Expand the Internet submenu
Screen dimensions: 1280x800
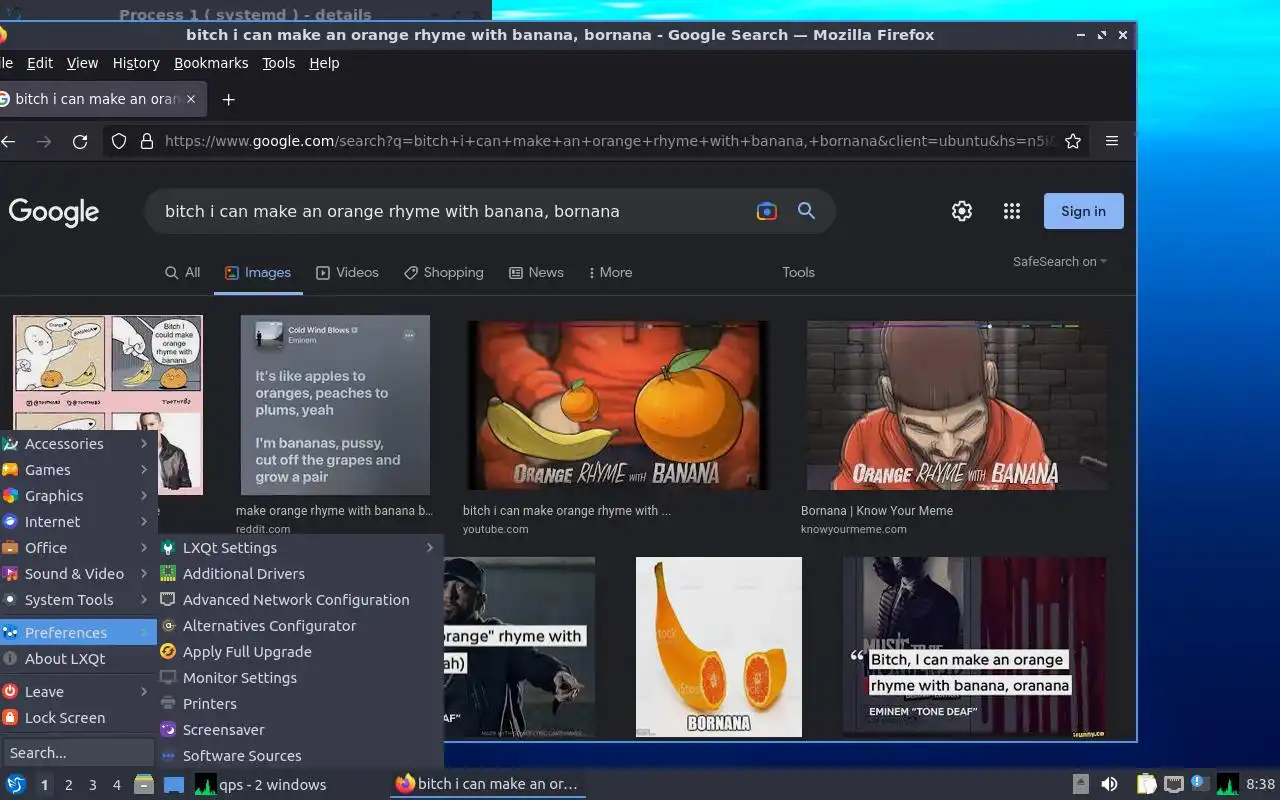79,522
